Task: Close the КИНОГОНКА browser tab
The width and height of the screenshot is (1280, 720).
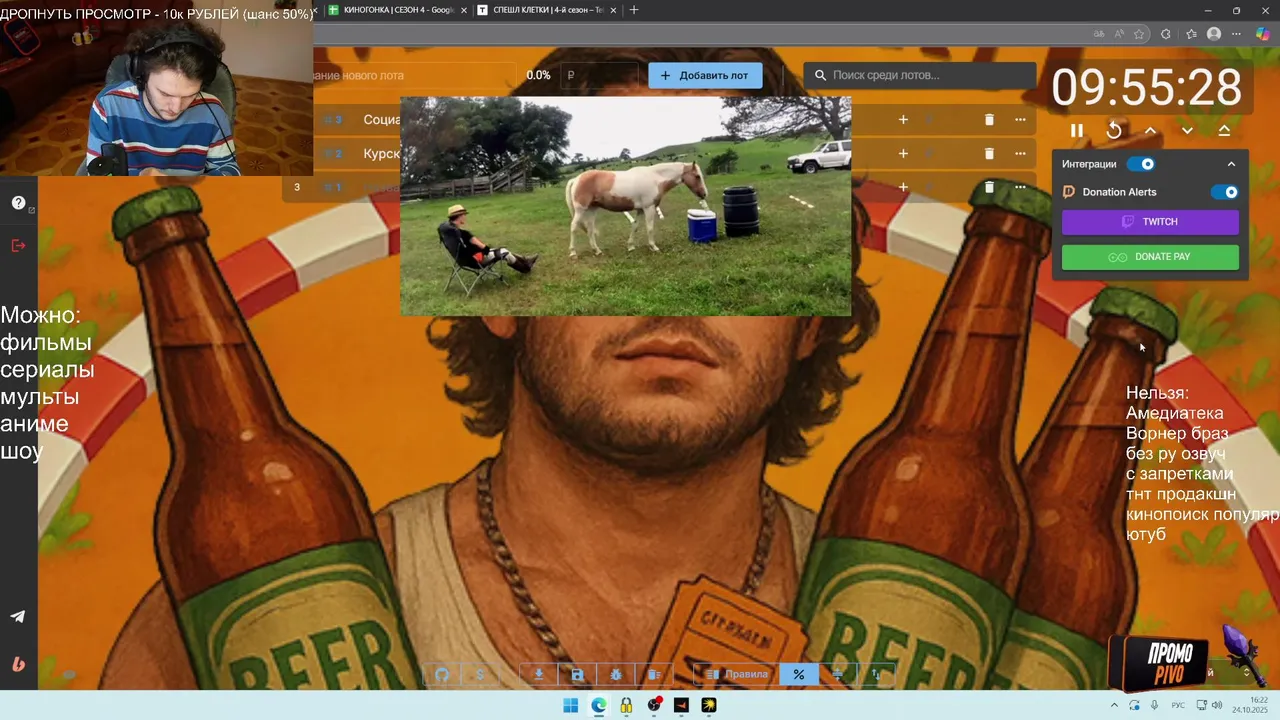Action: (464, 10)
